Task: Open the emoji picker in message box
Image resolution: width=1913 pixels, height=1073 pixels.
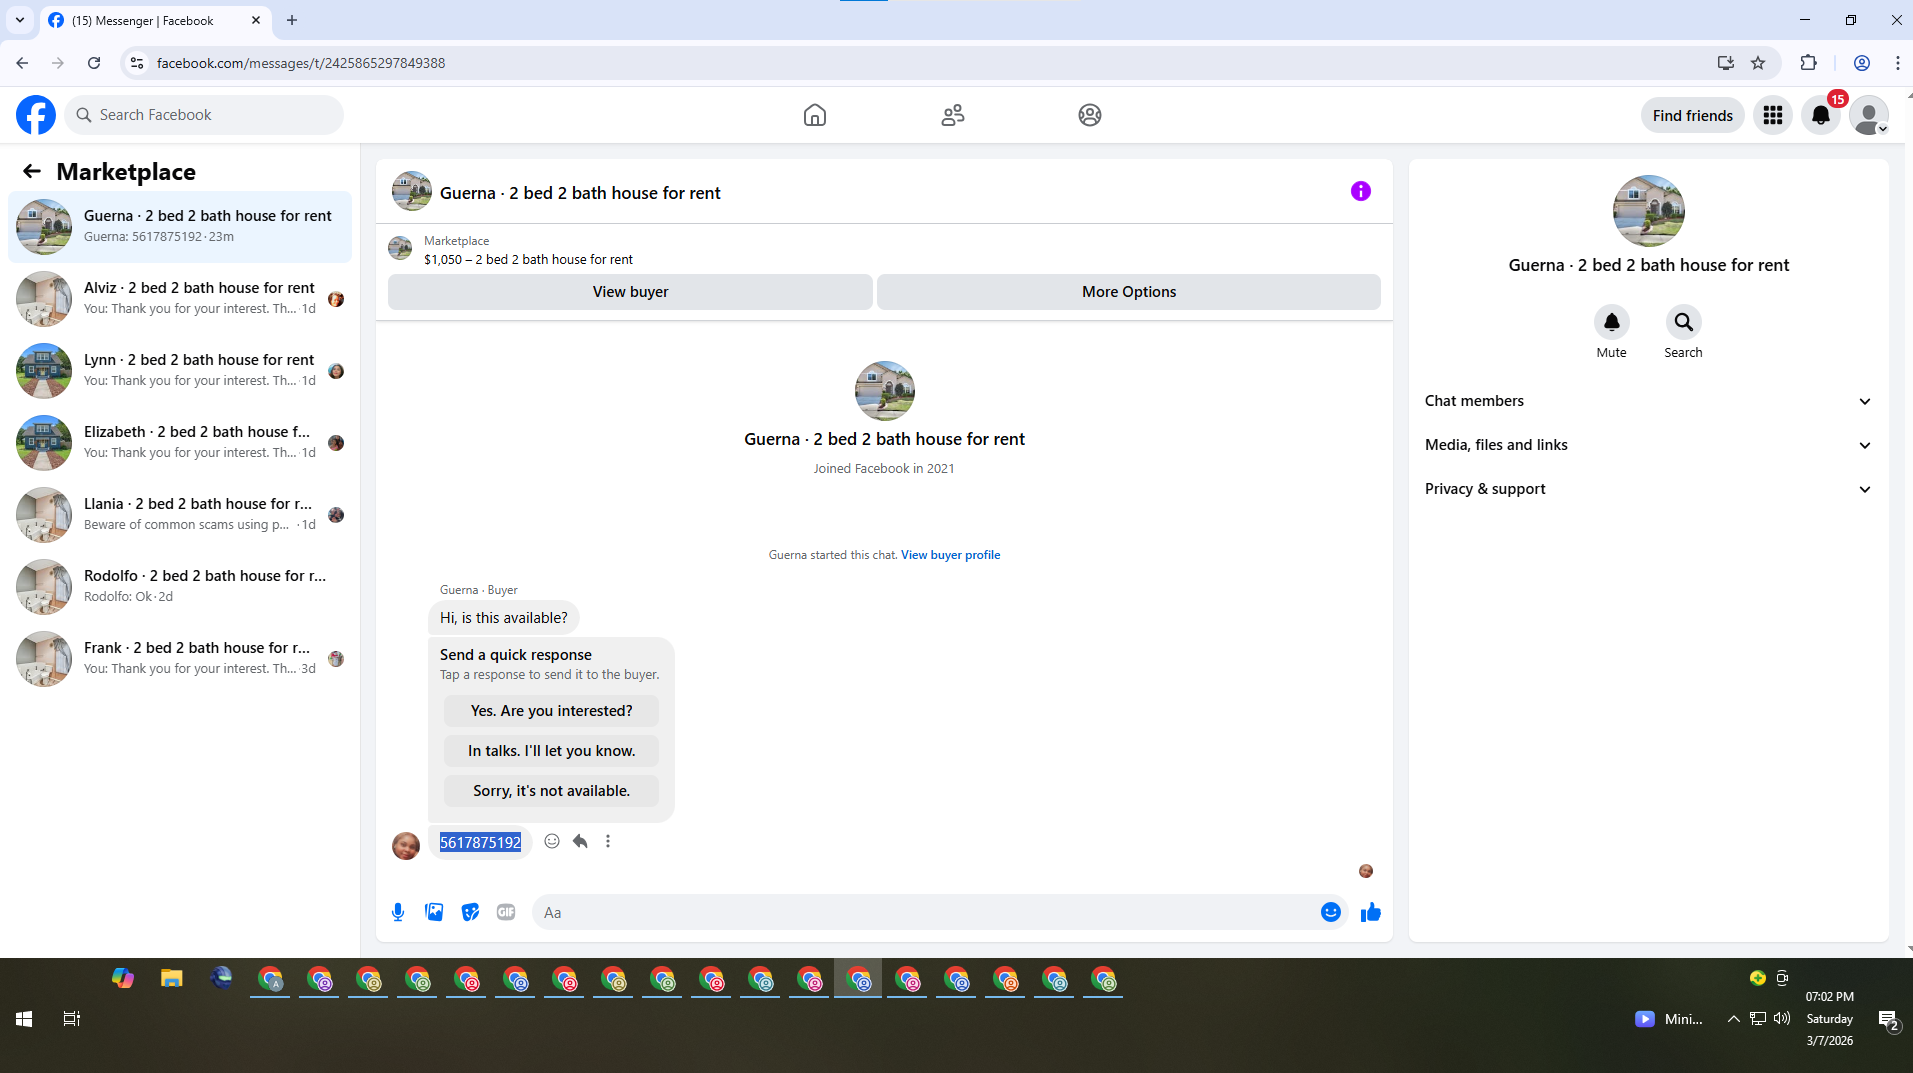Action: point(1331,912)
